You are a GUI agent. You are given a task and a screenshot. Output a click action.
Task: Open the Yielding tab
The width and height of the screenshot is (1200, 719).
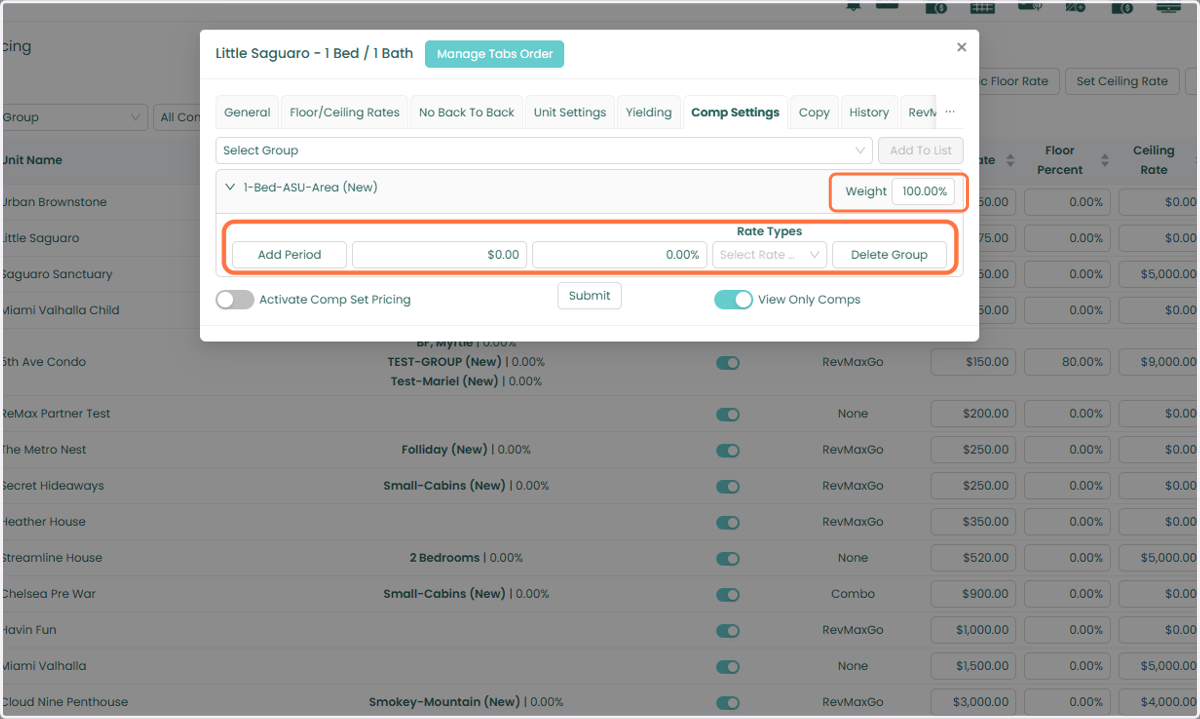pyautogui.click(x=649, y=112)
